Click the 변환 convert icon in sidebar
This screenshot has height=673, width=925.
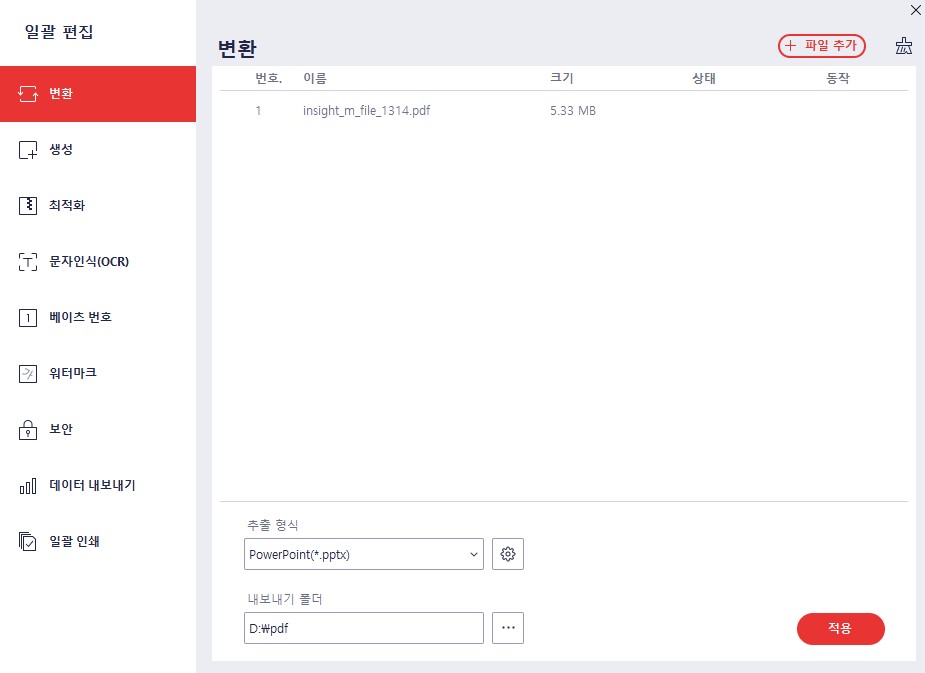(28, 94)
